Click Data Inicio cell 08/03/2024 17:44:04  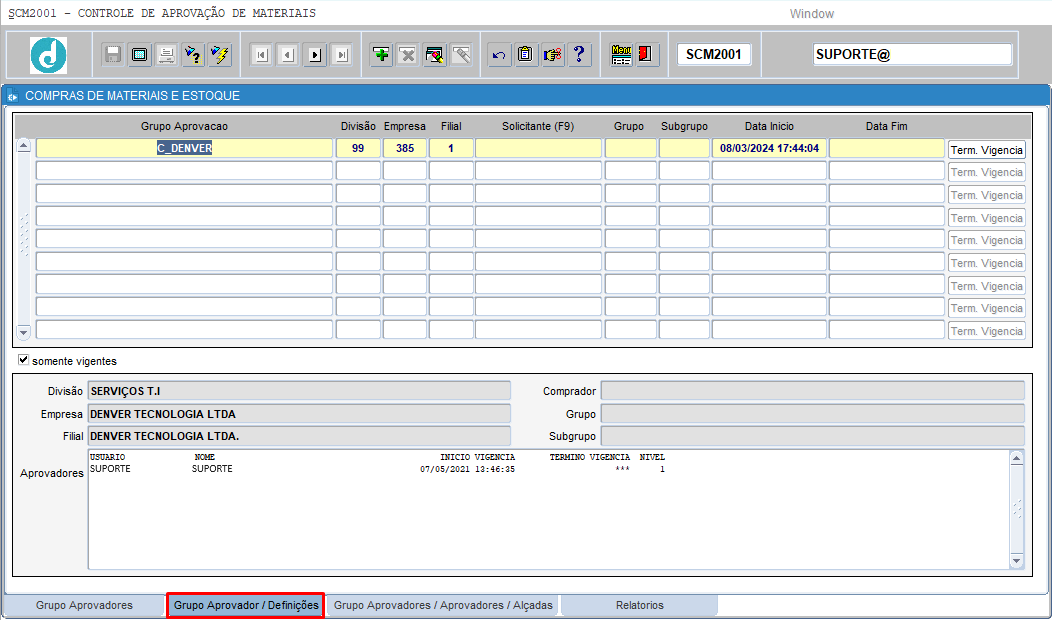[x=770, y=148]
